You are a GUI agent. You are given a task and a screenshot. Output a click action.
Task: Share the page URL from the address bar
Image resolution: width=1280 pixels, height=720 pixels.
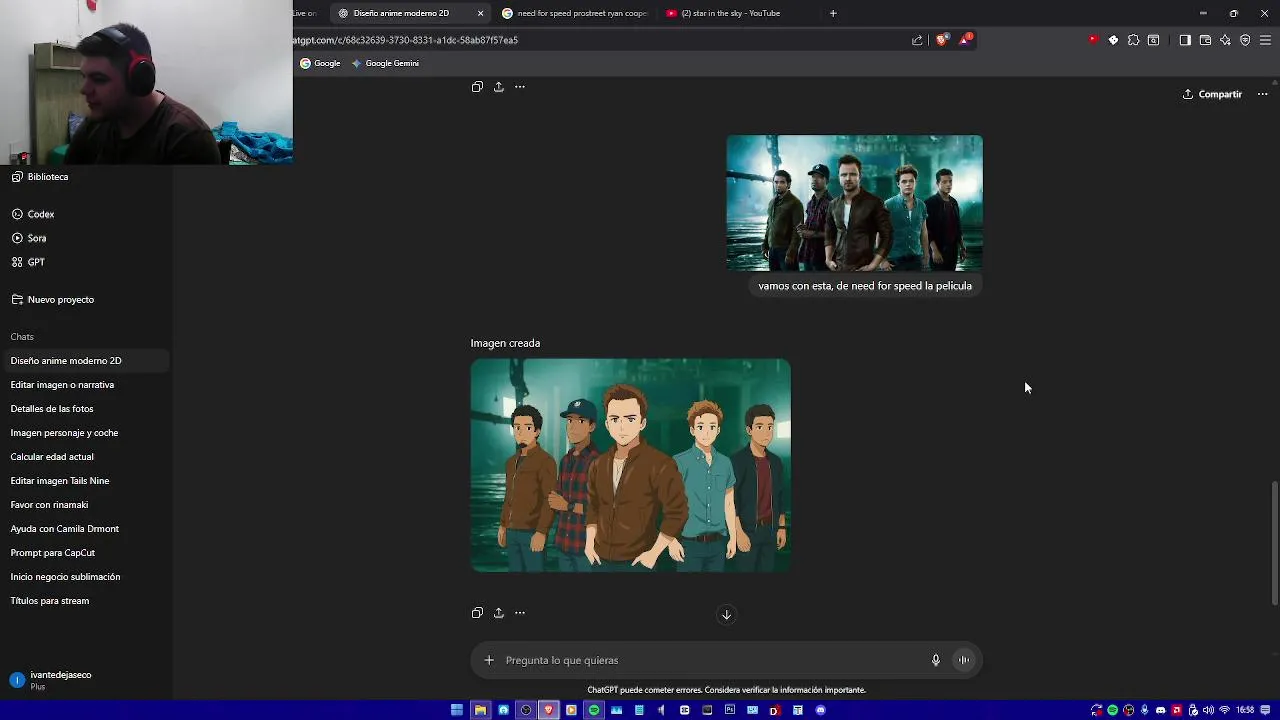pos(917,40)
